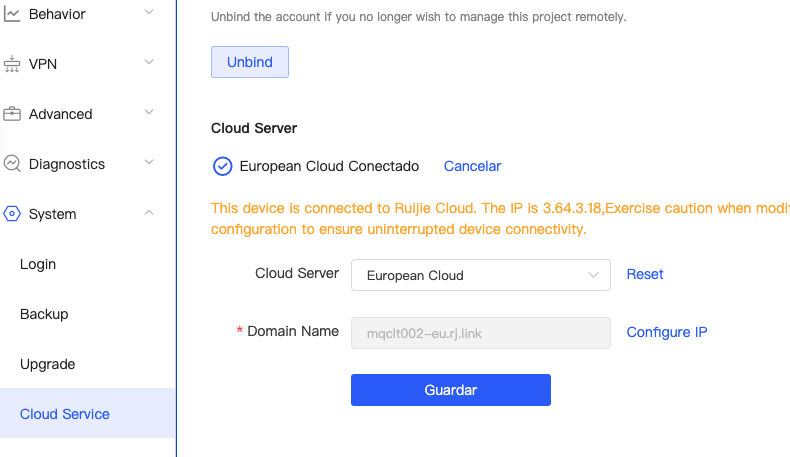Viewport: 790px width, 457px height.
Task: Click the Domain Name input field
Action: (x=480, y=333)
